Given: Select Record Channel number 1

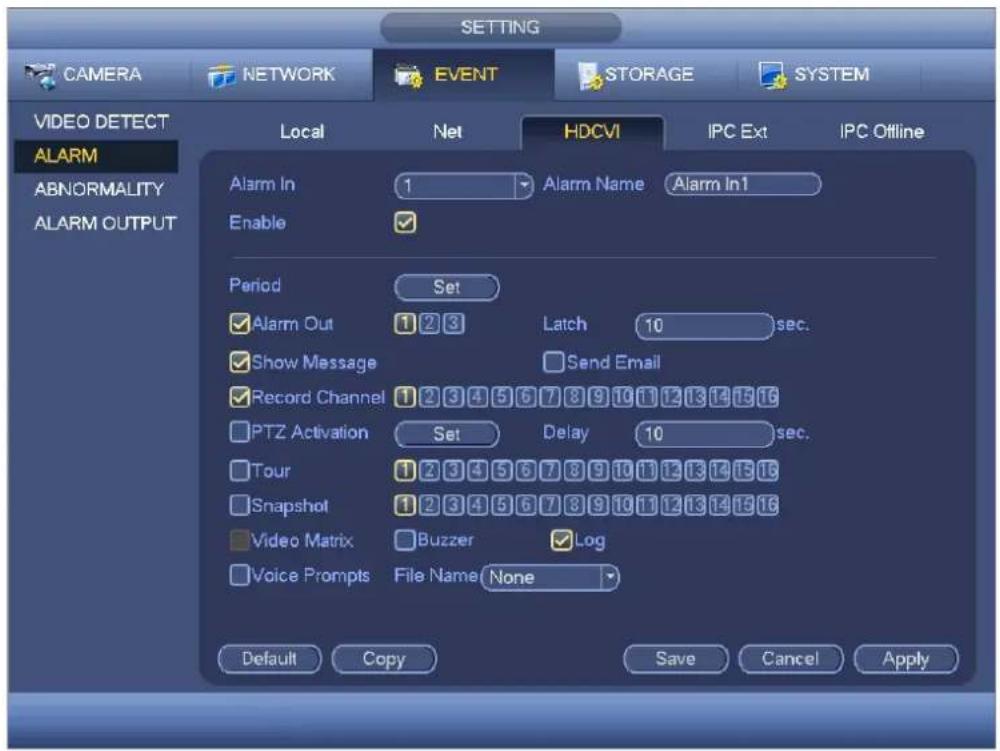Looking at the screenshot, I should (x=404, y=397).
